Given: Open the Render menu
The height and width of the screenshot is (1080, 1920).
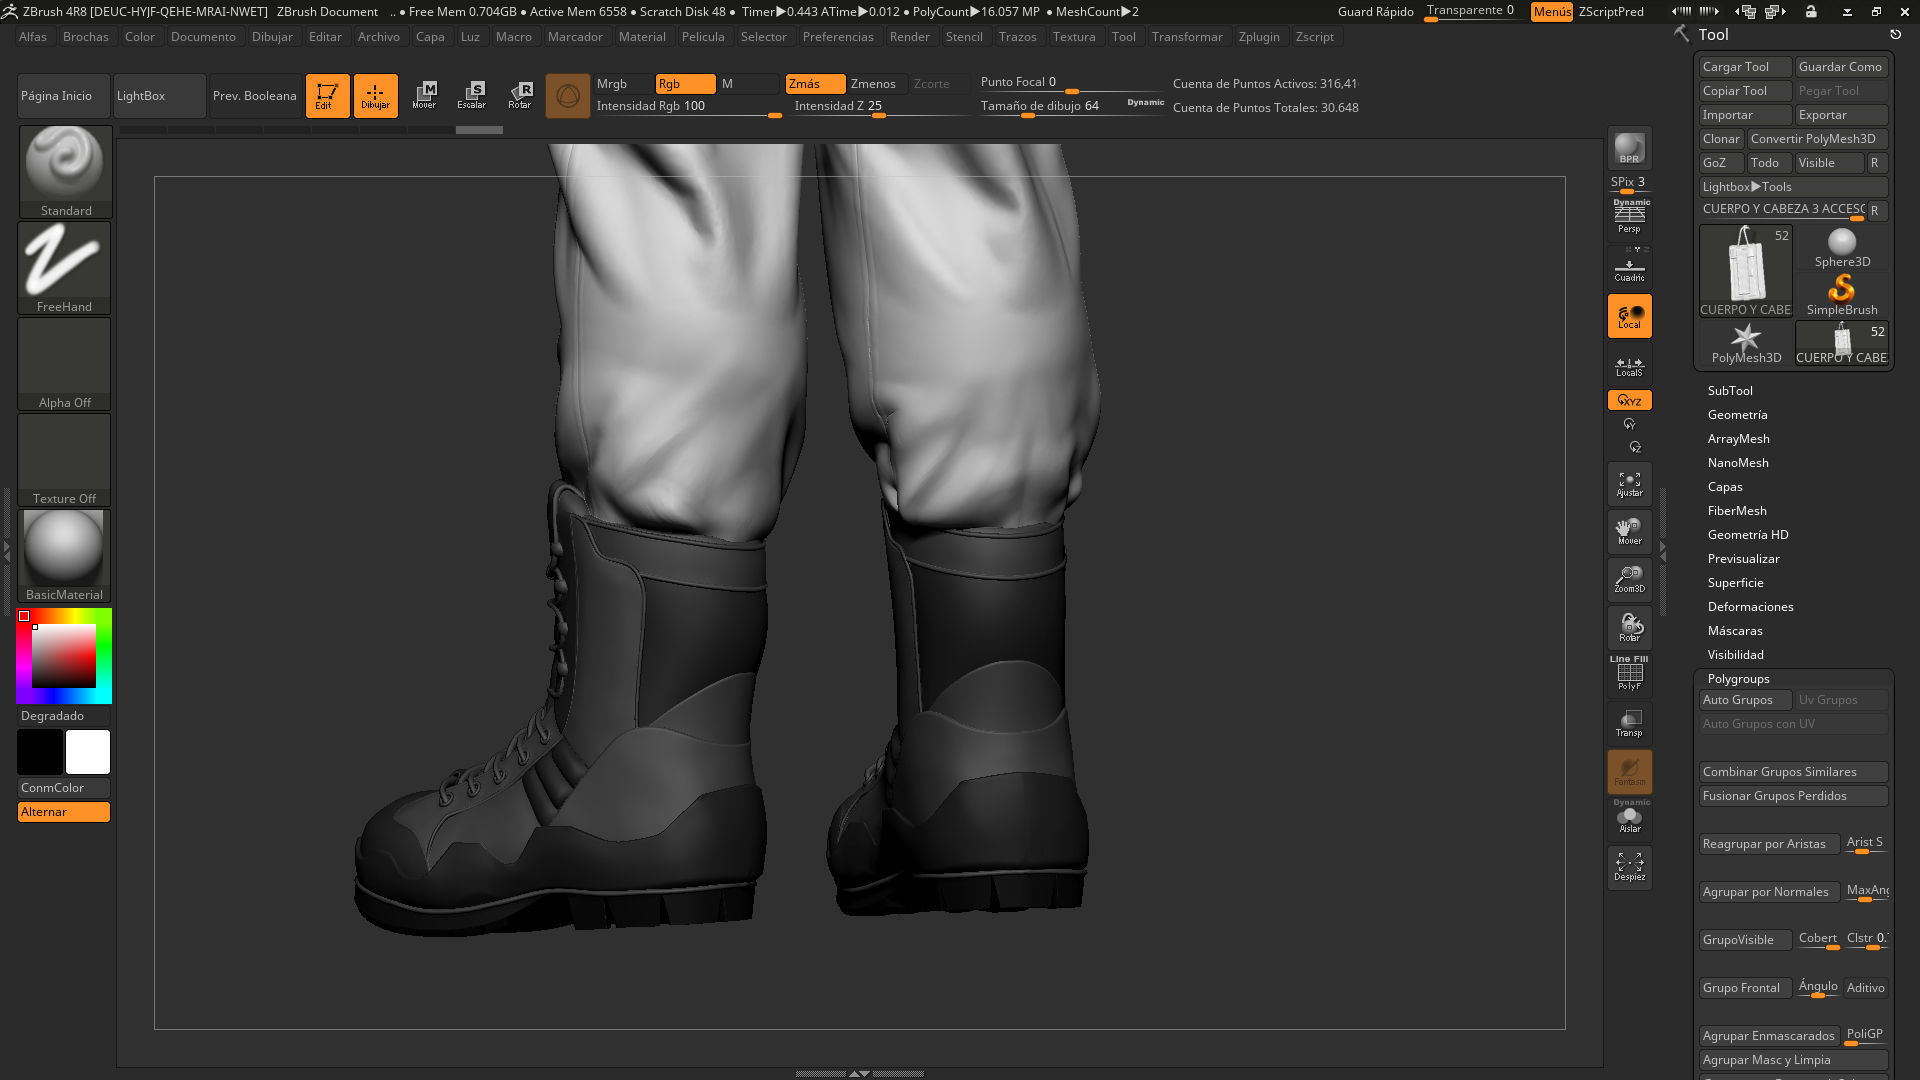Looking at the screenshot, I should [909, 37].
